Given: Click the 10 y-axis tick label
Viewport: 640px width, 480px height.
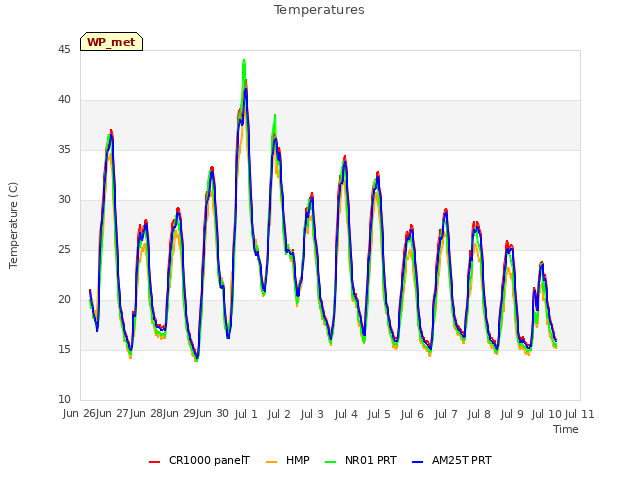Looking at the screenshot, I should pos(64,400).
